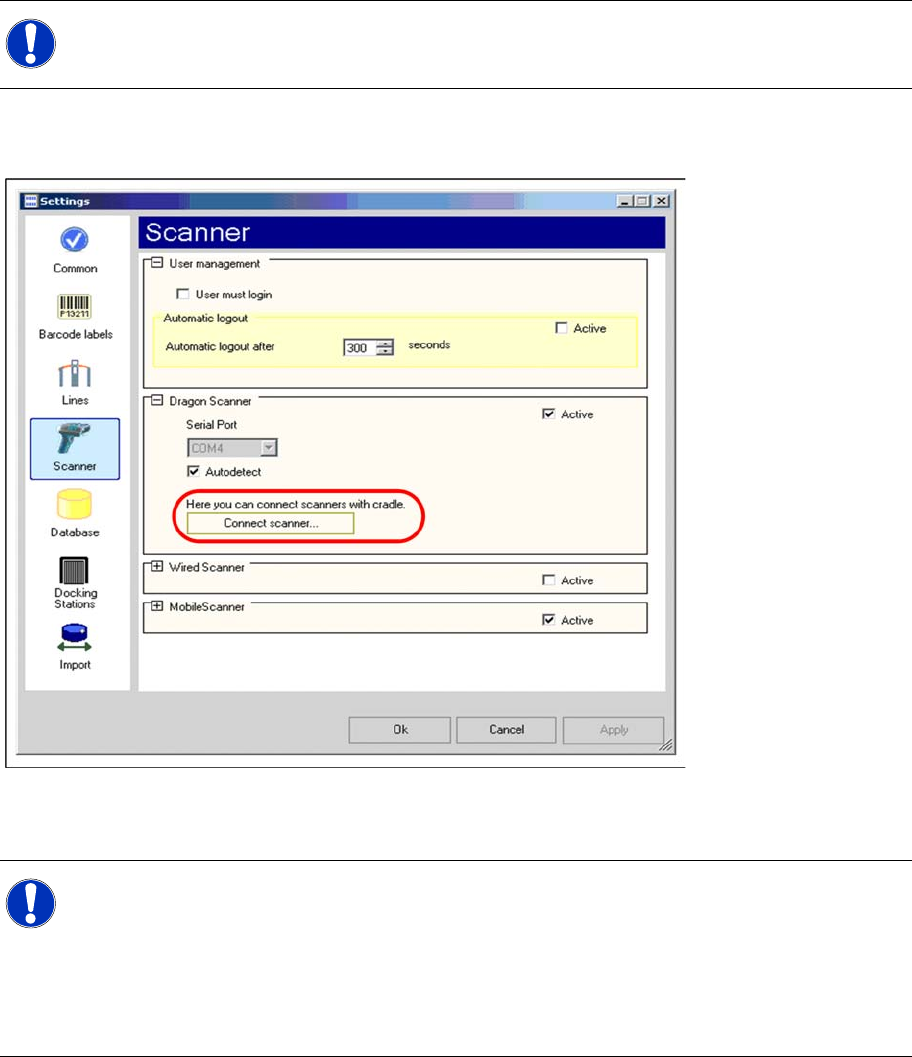This screenshot has height=1057, width=912.
Task: Close the Settings window
Action: click(661, 201)
